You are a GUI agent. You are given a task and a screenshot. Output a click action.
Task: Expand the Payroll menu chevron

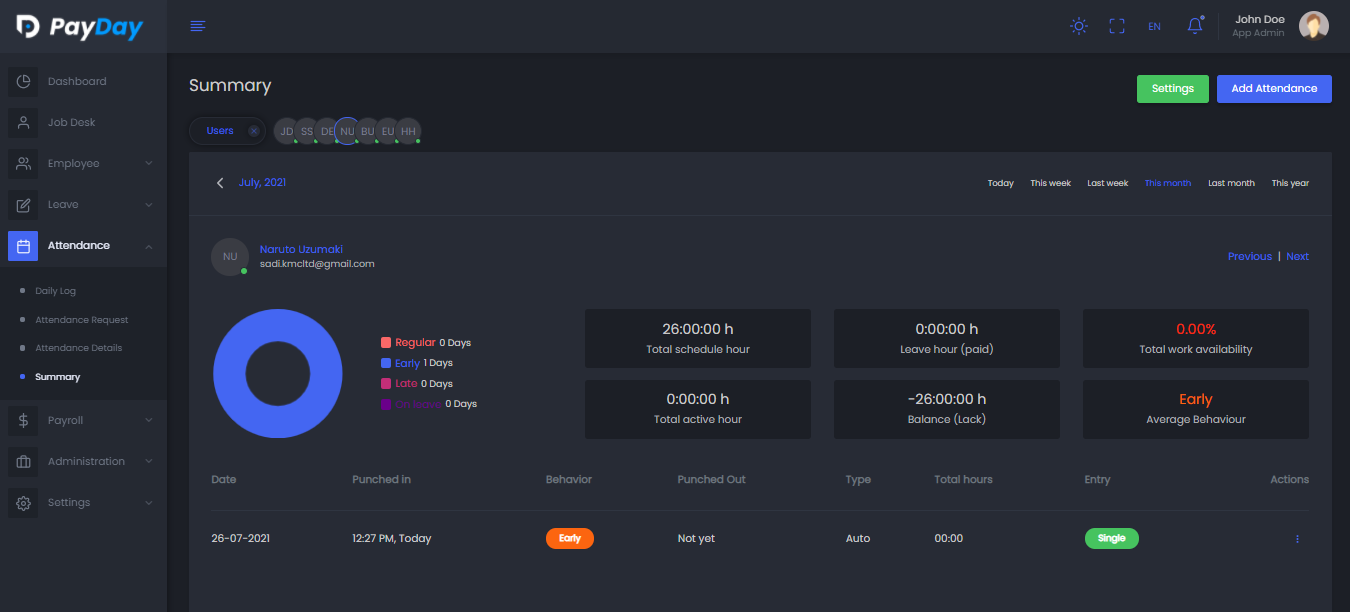149,420
